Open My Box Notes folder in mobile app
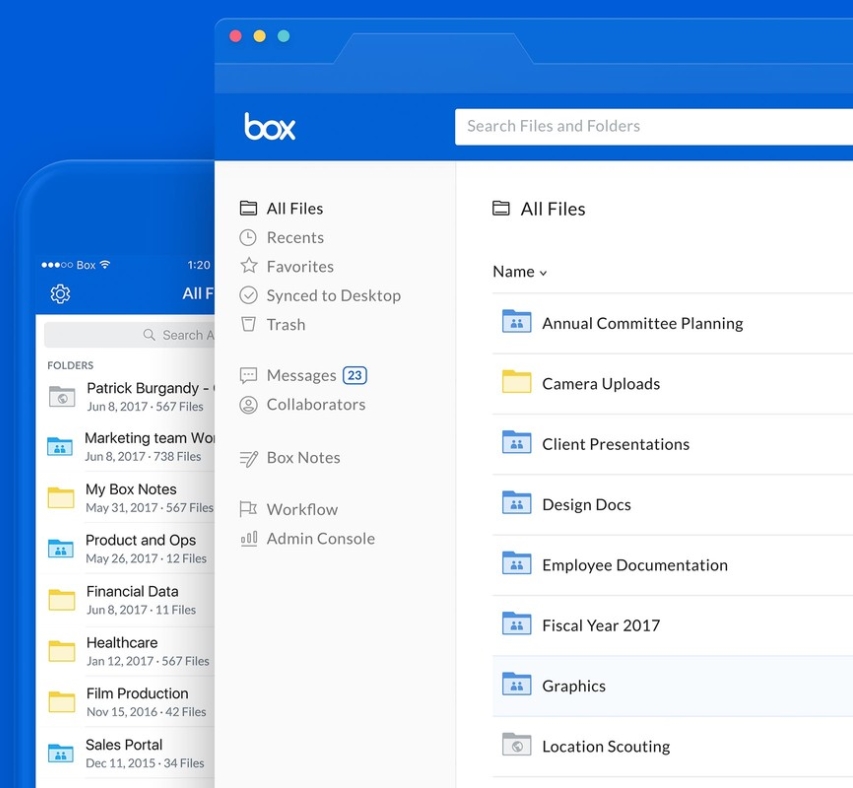The width and height of the screenshot is (853, 788). 126,498
